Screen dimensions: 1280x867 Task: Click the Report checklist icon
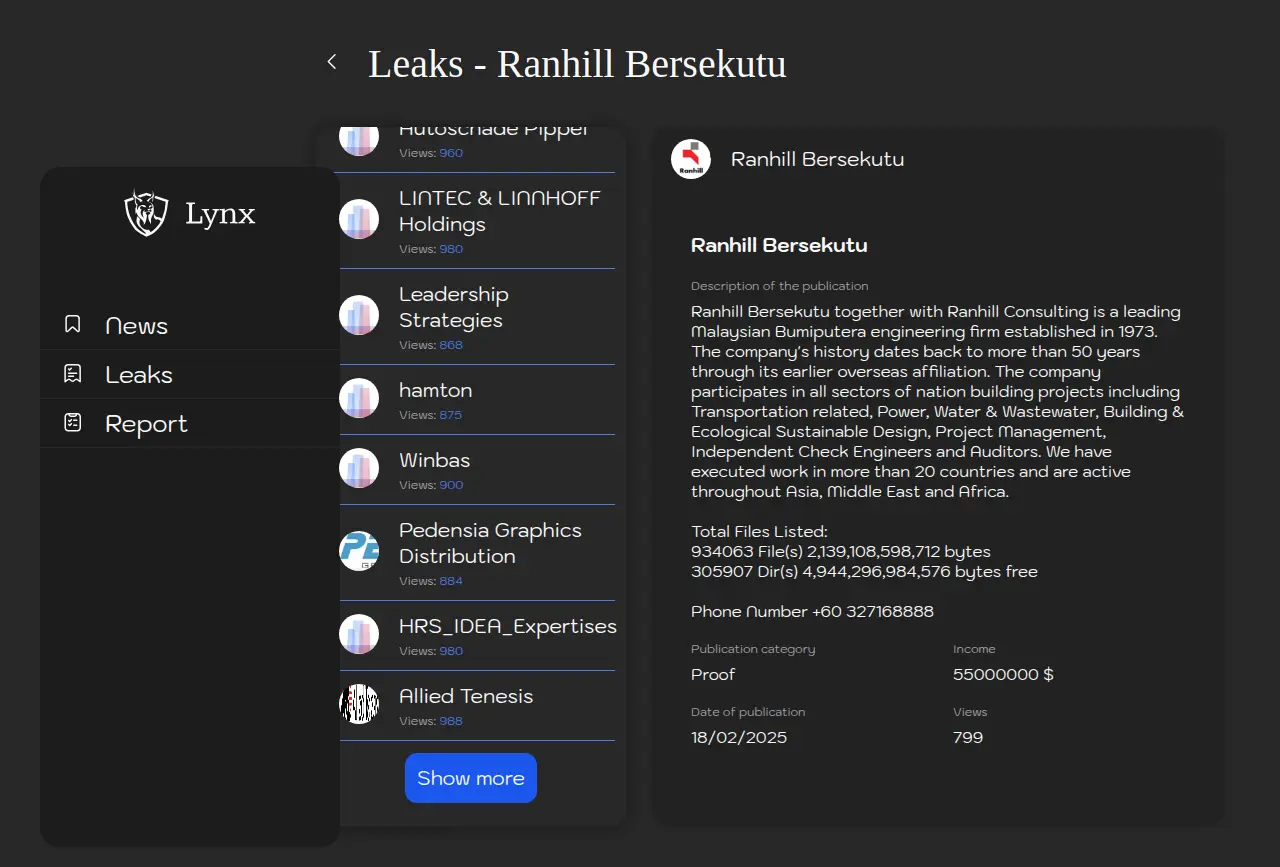coord(72,422)
